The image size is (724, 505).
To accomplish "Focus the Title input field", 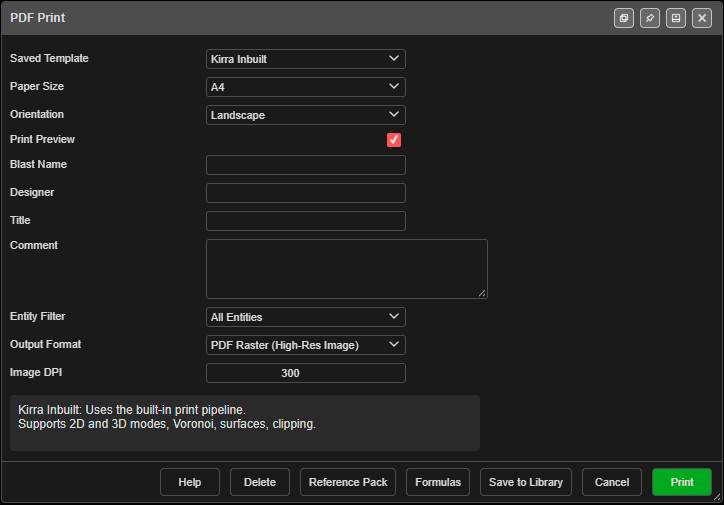I will [x=306, y=221].
